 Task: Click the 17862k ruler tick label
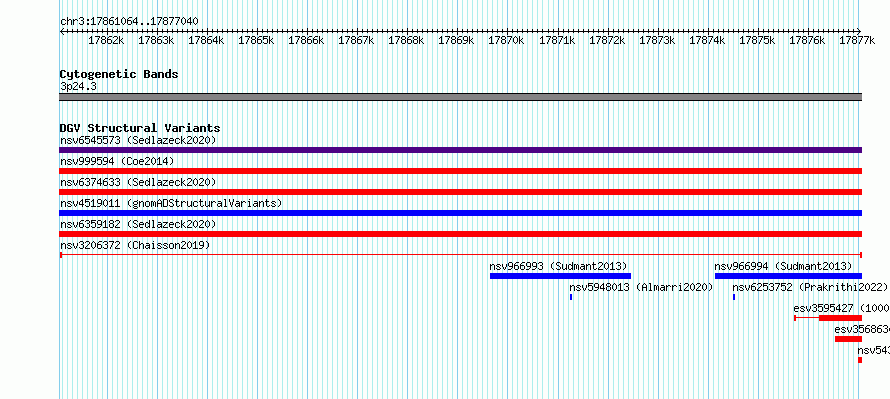click(106, 40)
